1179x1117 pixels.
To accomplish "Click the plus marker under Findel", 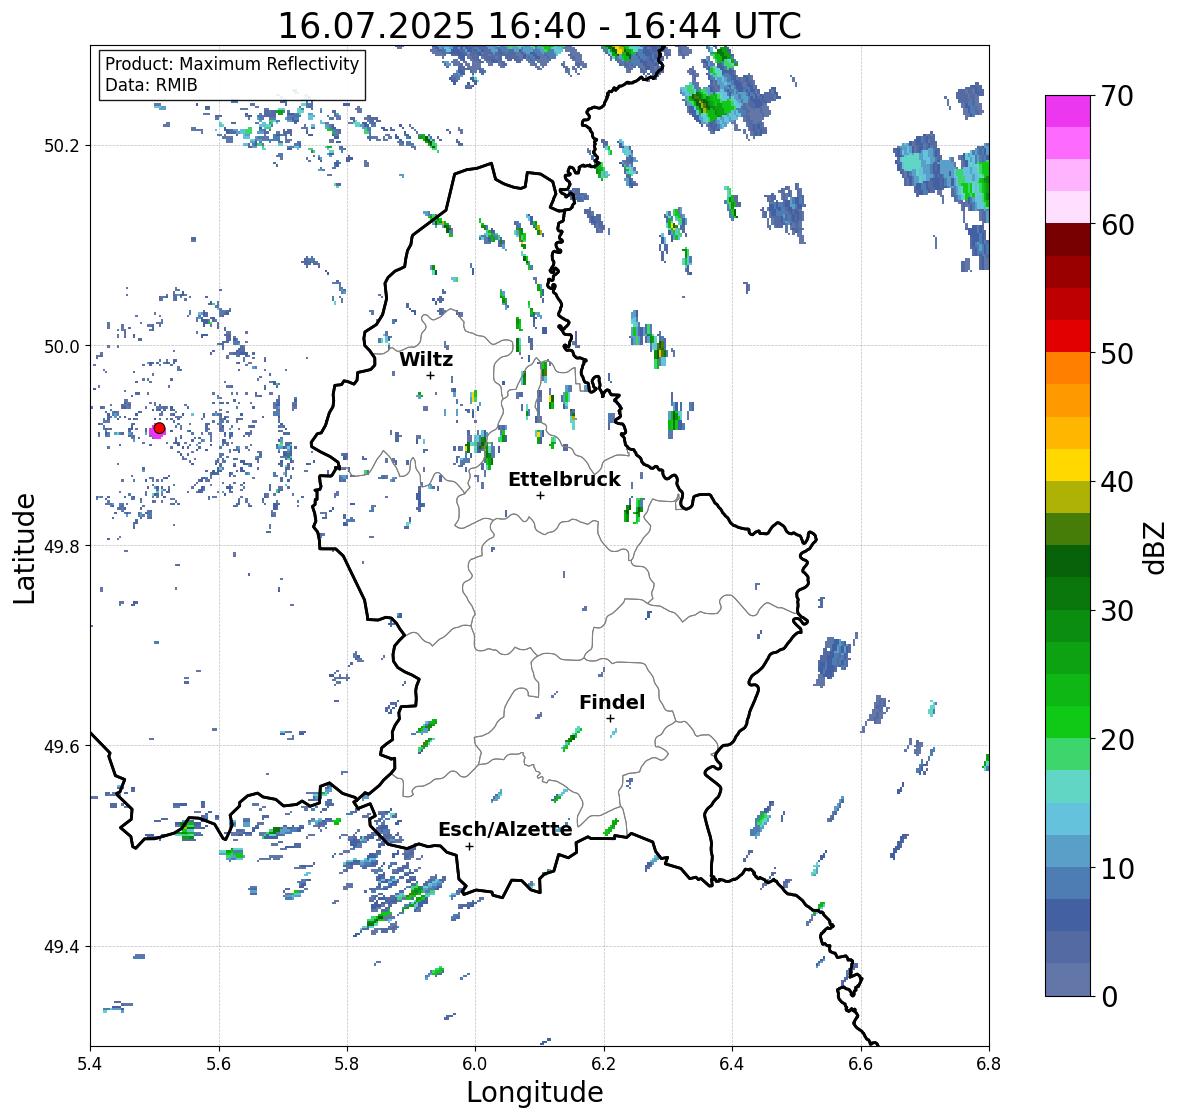I will 611,719.
